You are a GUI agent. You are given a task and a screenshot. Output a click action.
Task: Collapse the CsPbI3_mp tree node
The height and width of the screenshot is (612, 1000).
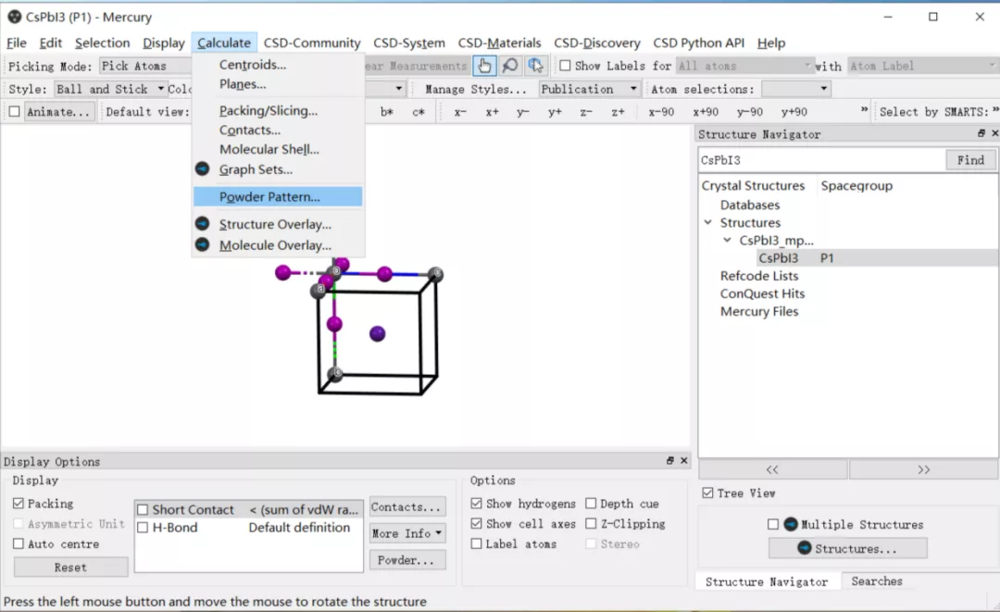pos(727,240)
